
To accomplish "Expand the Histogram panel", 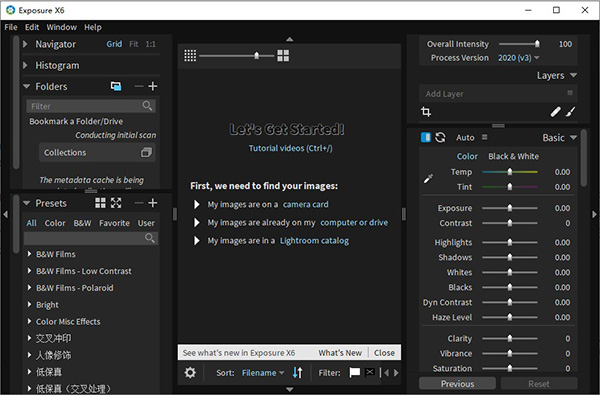I will coord(25,65).
